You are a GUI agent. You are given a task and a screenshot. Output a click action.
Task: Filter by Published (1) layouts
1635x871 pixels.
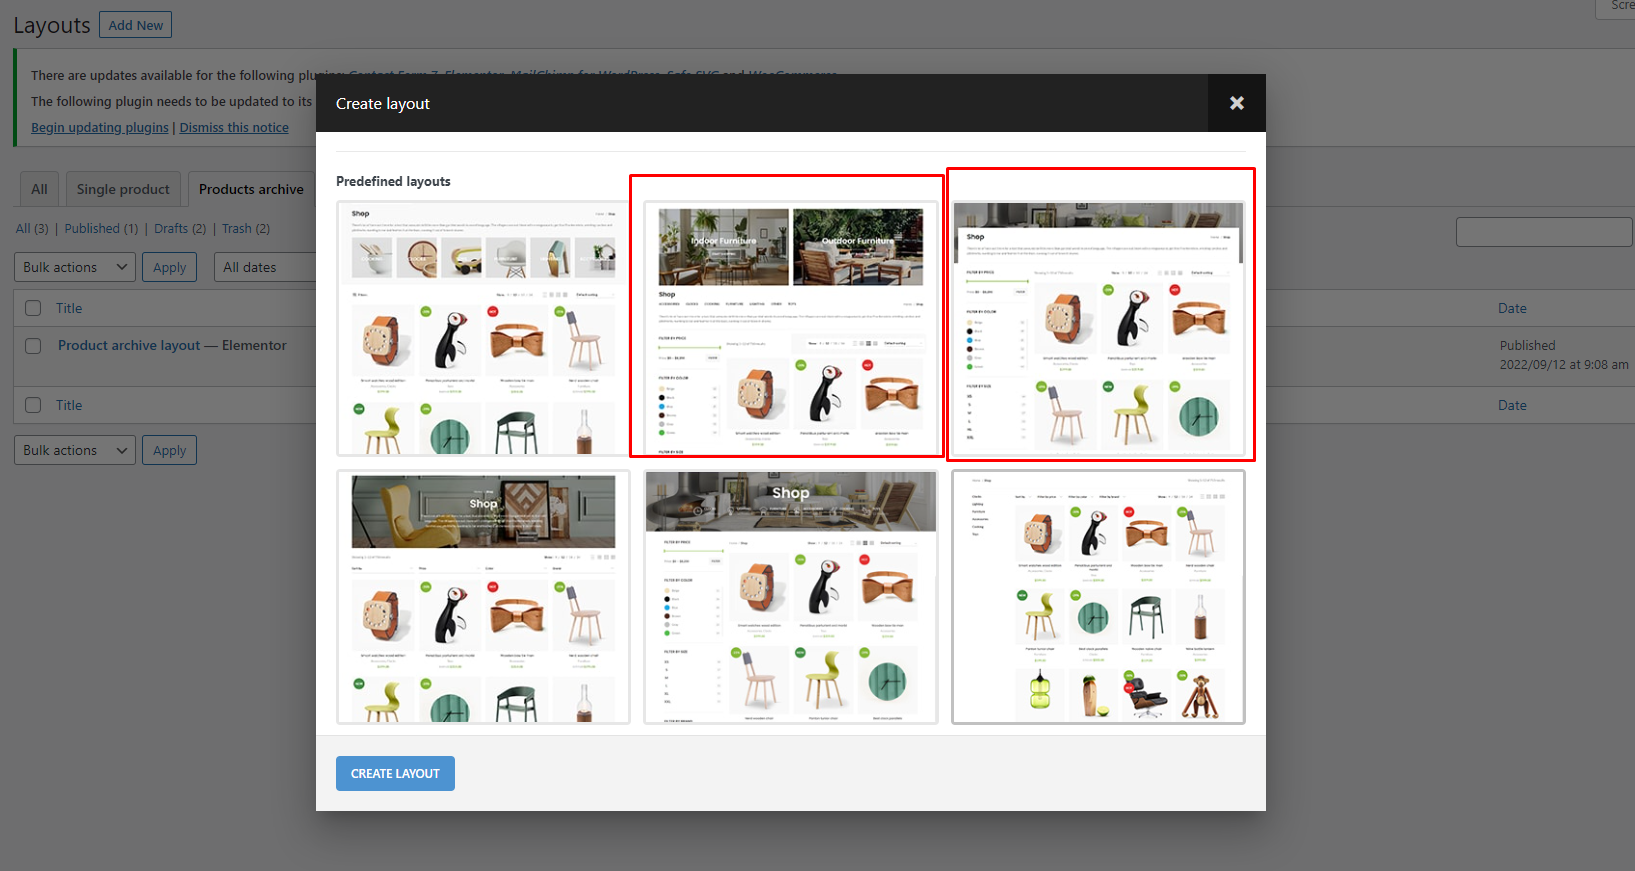[101, 228]
